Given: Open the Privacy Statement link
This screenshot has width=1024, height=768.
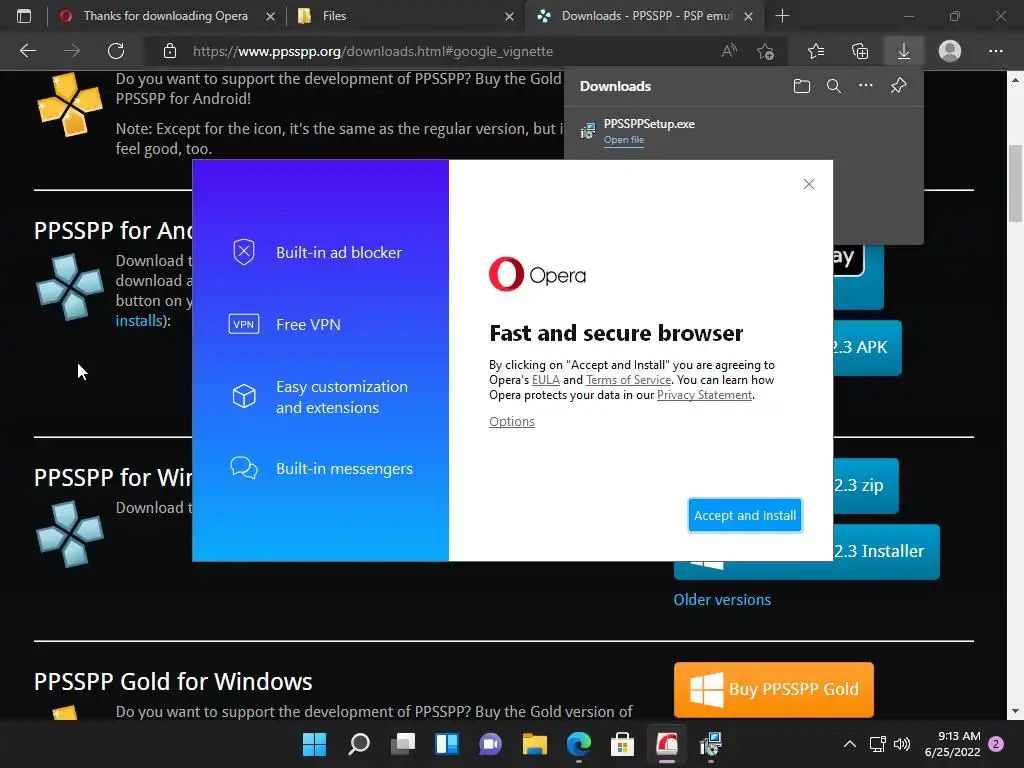Looking at the screenshot, I should [x=704, y=394].
